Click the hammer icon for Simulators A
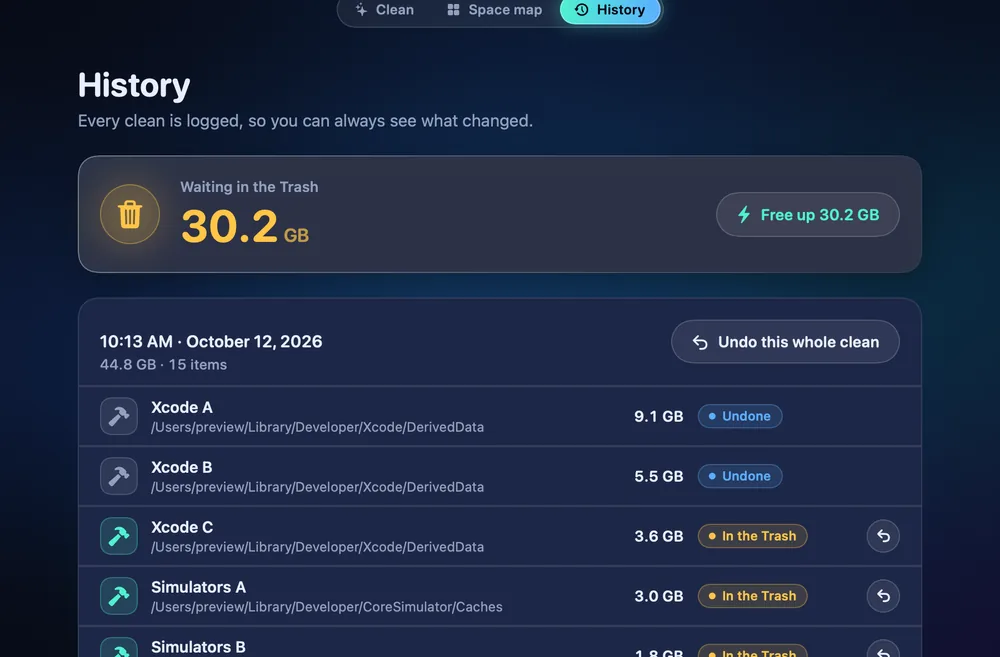 [119, 596]
